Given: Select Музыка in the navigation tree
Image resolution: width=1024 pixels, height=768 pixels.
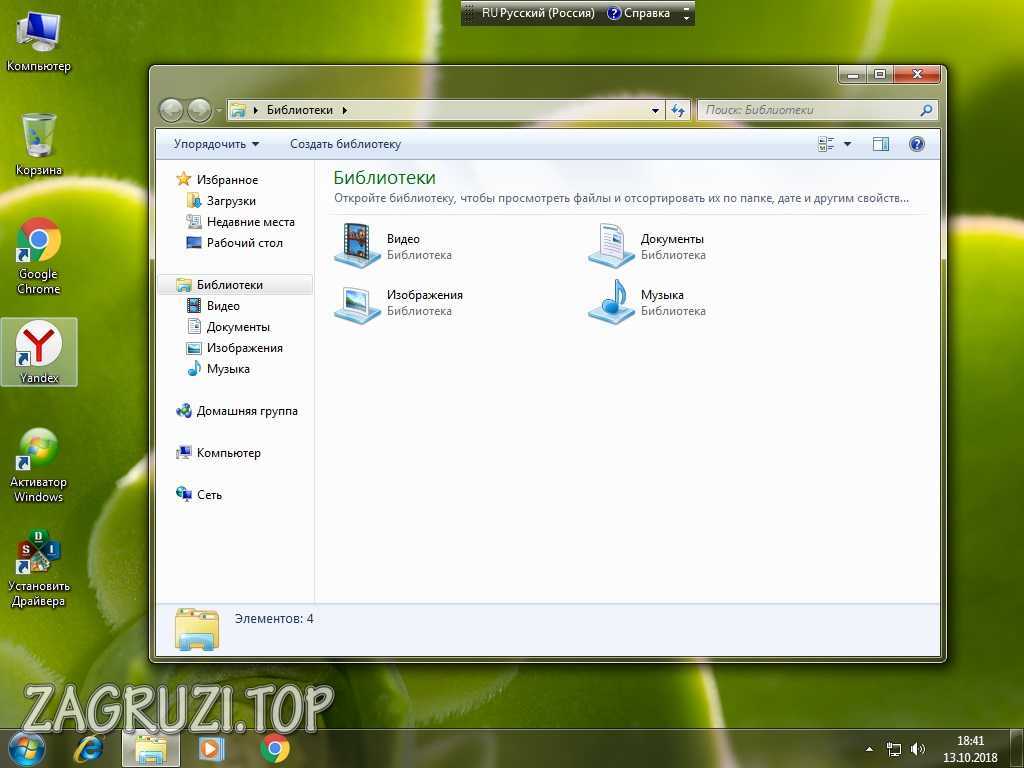Looking at the screenshot, I should tap(228, 369).
